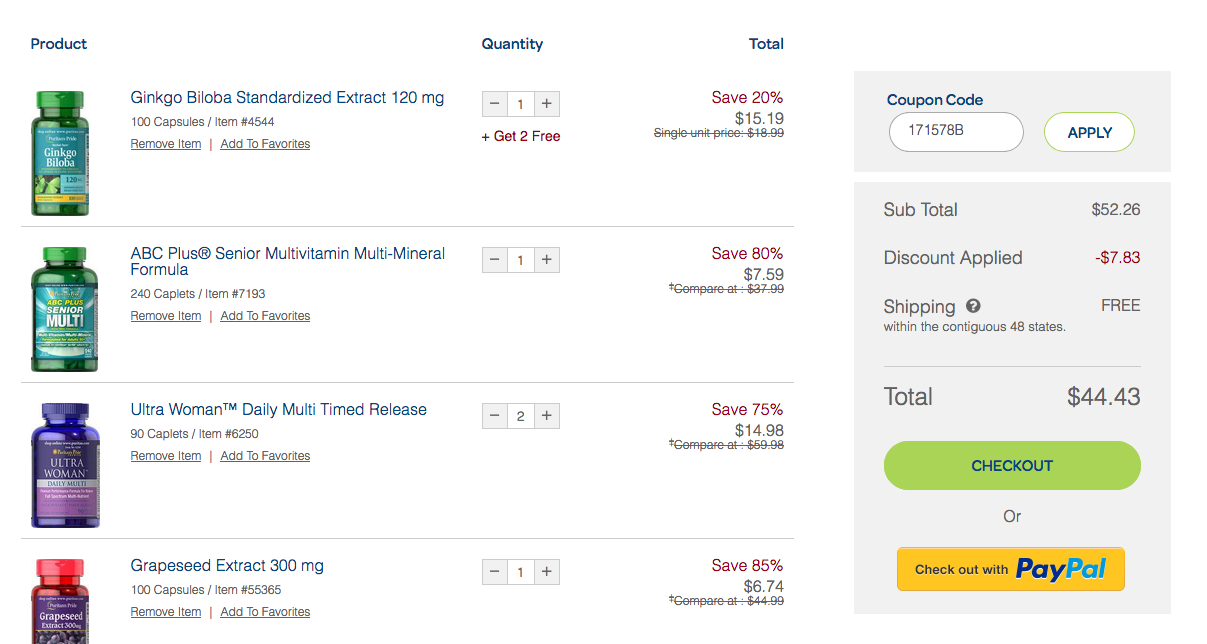Add Grapeseed Extract to favorites
The height and width of the screenshot is (644, 1207).
click(265, 612)
